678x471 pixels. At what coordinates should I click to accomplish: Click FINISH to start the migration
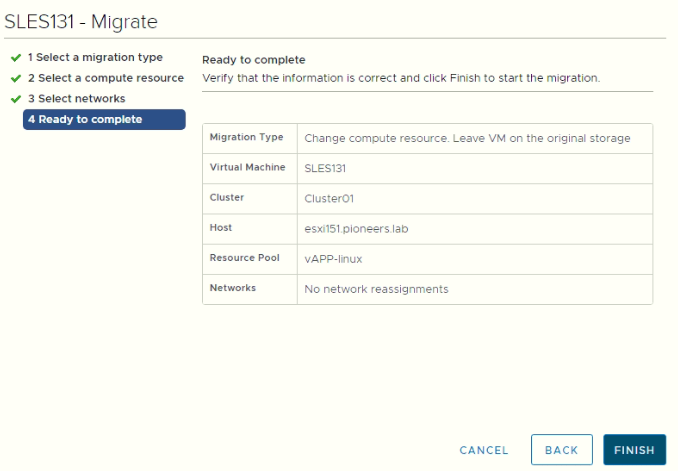[634, 450]
